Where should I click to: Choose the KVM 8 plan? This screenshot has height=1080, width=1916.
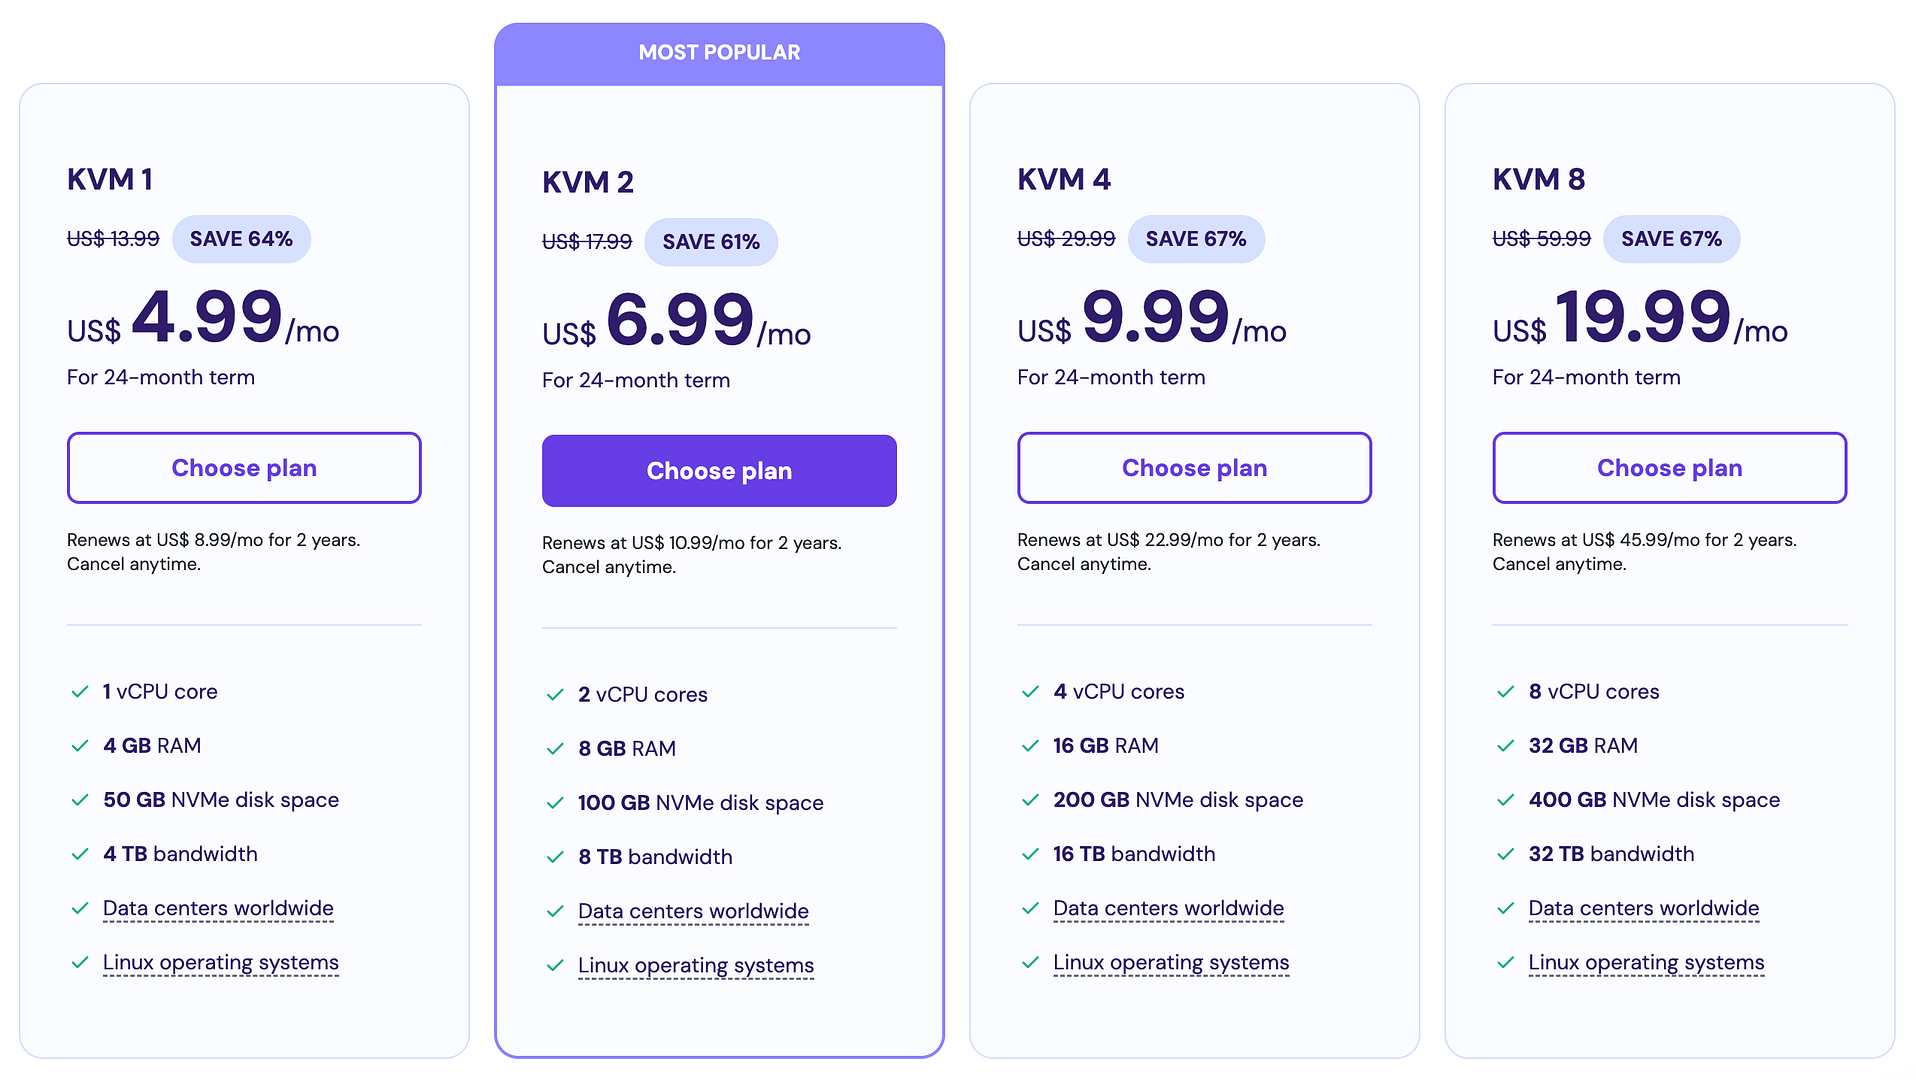(x=1668, y=467)
